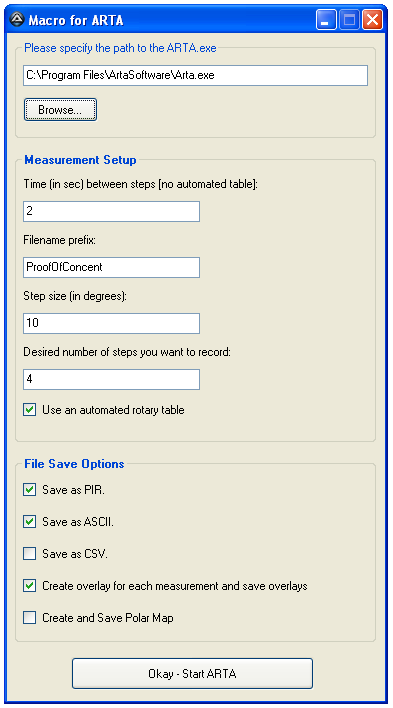Focus the desired number of steps field
The width and height of the screenshot is (393, 708).
coord(111,379)
